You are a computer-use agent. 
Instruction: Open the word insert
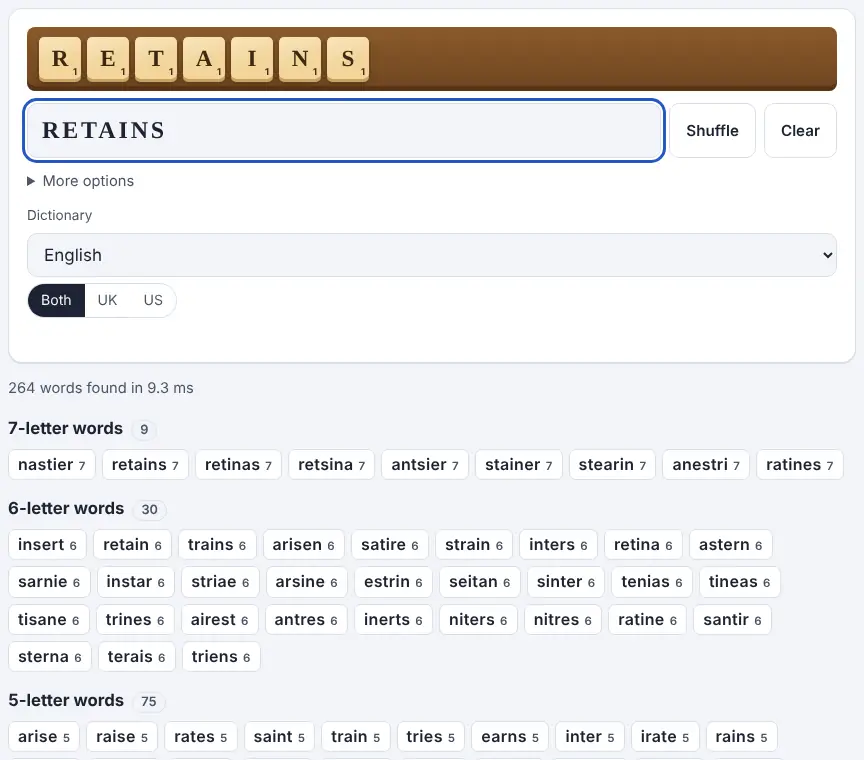pyautogui.click(x=47, y=545)
